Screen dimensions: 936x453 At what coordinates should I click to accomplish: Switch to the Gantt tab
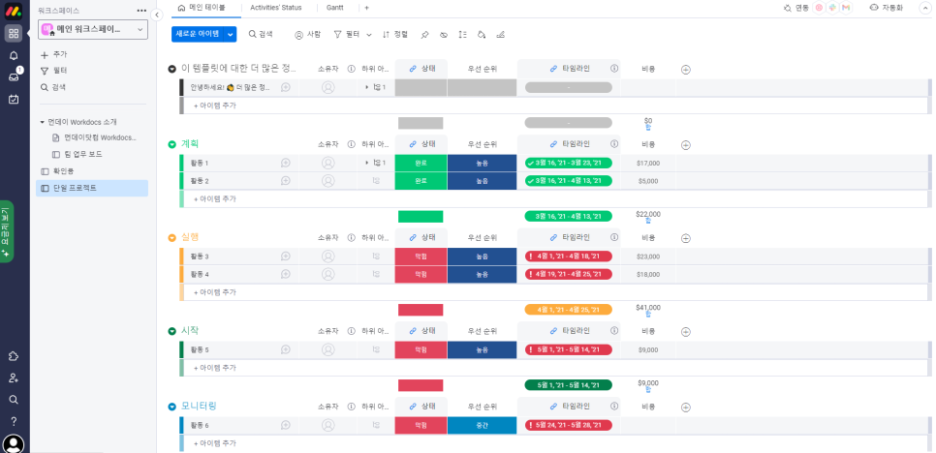pyautogui.click(x=335, y=7)
